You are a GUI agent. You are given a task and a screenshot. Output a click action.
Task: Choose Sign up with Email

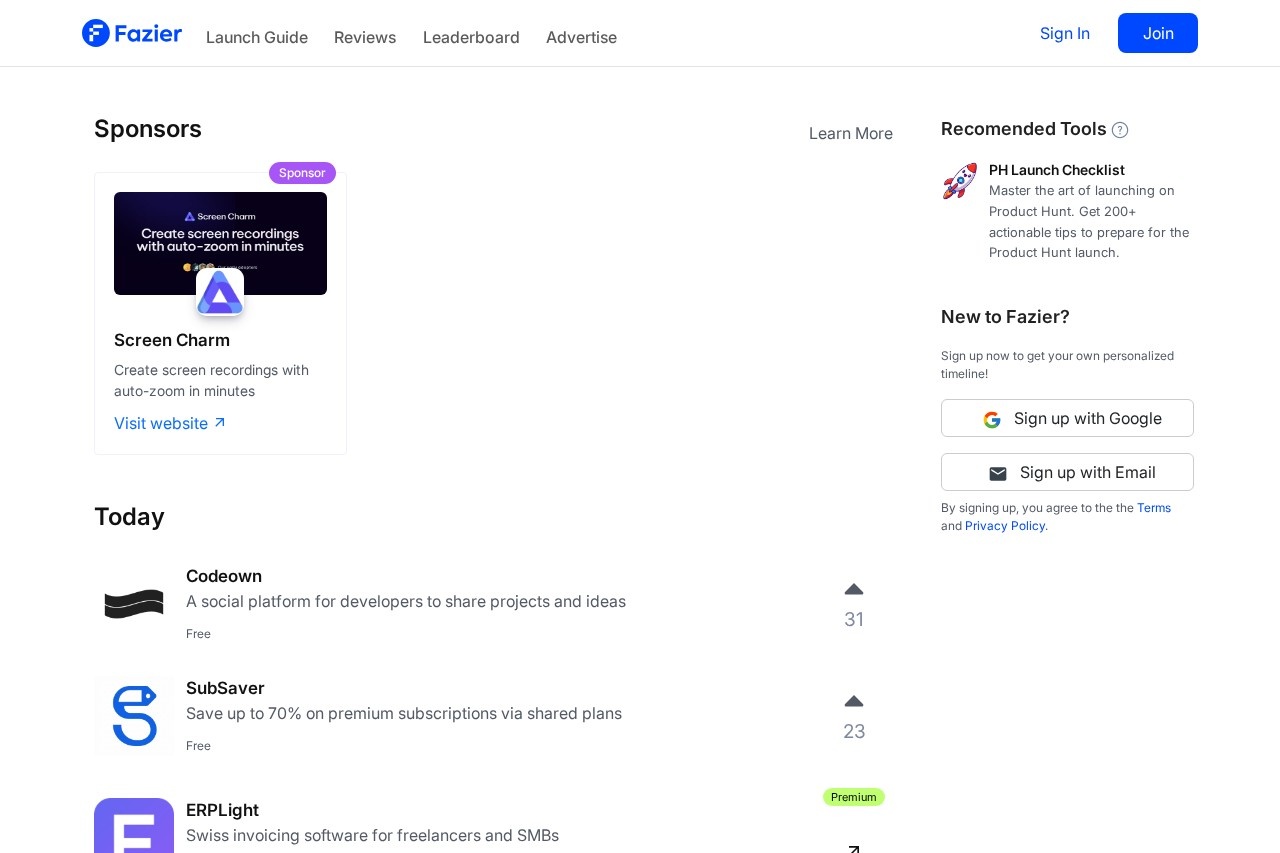coord(1067,472)
